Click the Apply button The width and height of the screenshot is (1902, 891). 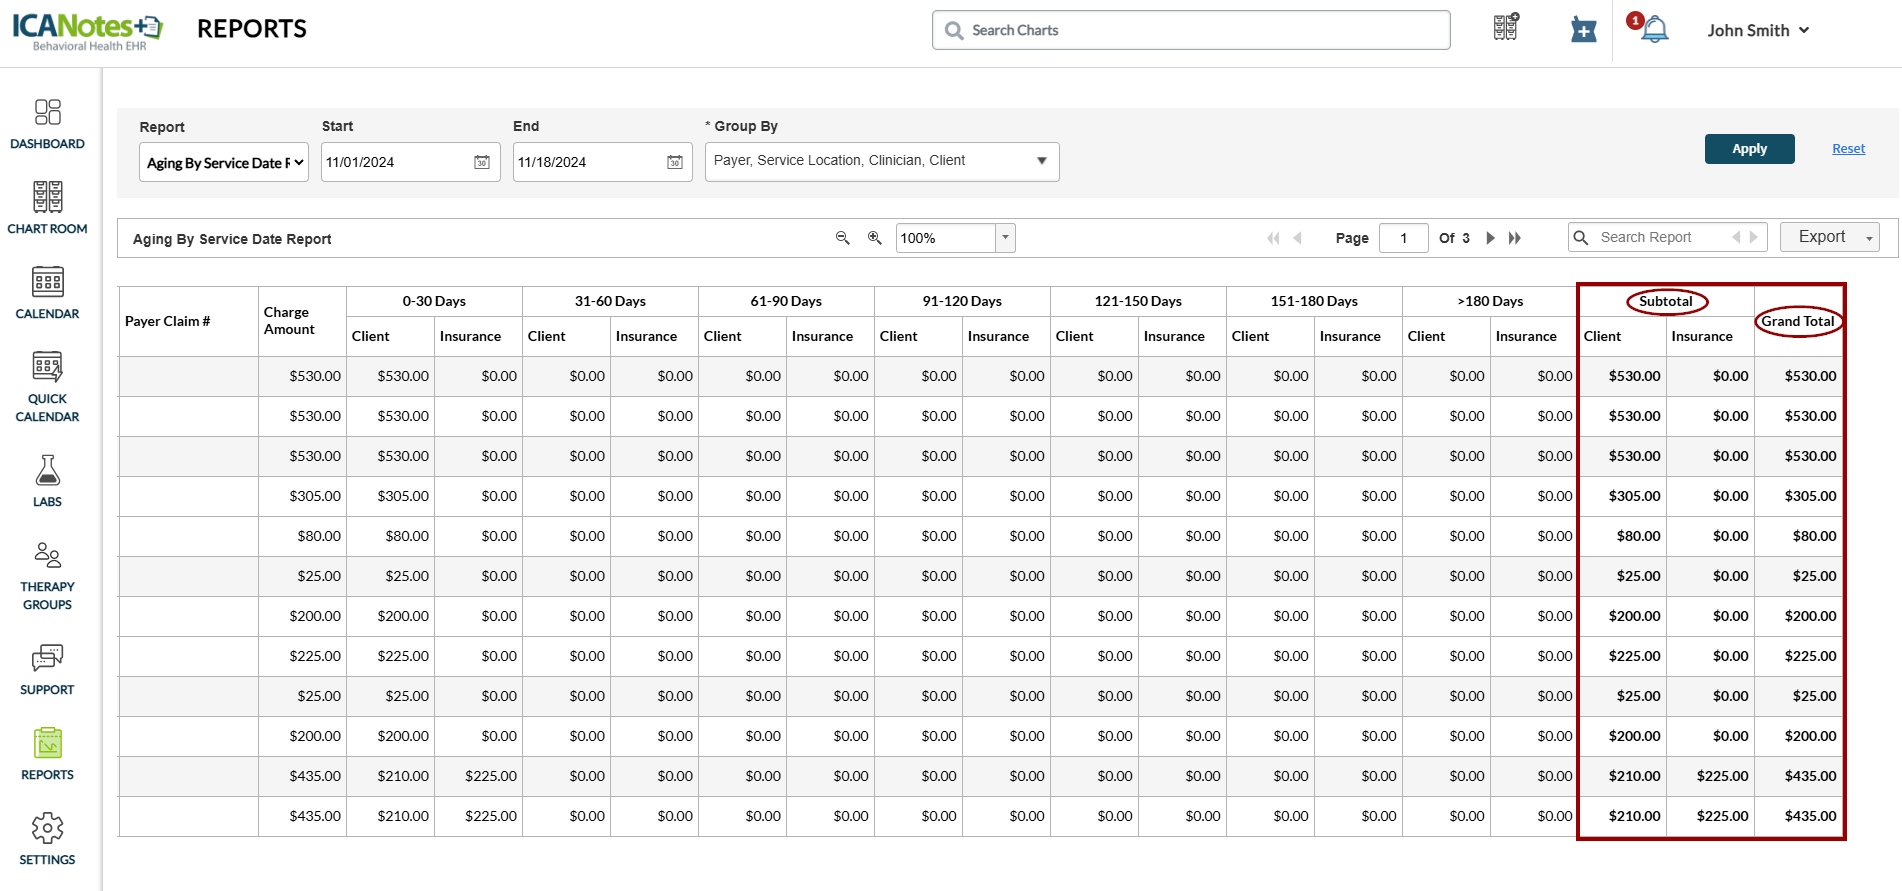tap(1749, 148)
